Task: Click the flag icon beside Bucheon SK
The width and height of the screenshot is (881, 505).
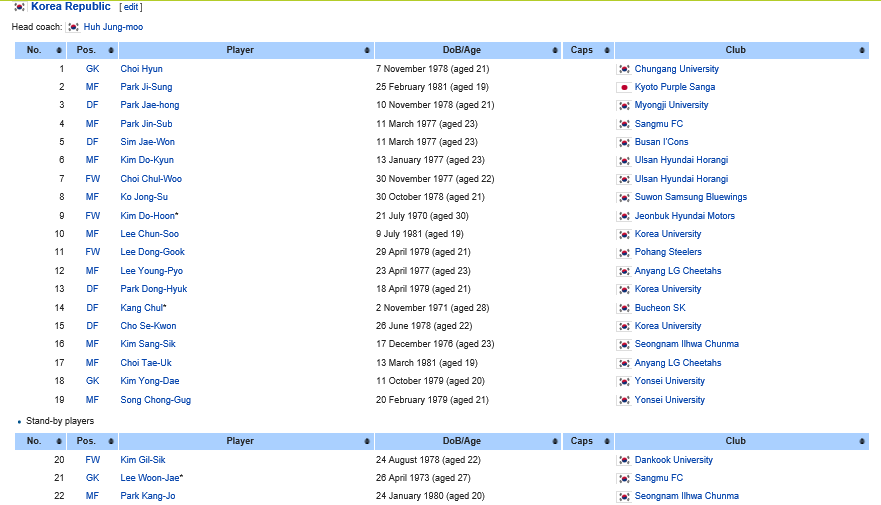Action: (x=624, y=308)
